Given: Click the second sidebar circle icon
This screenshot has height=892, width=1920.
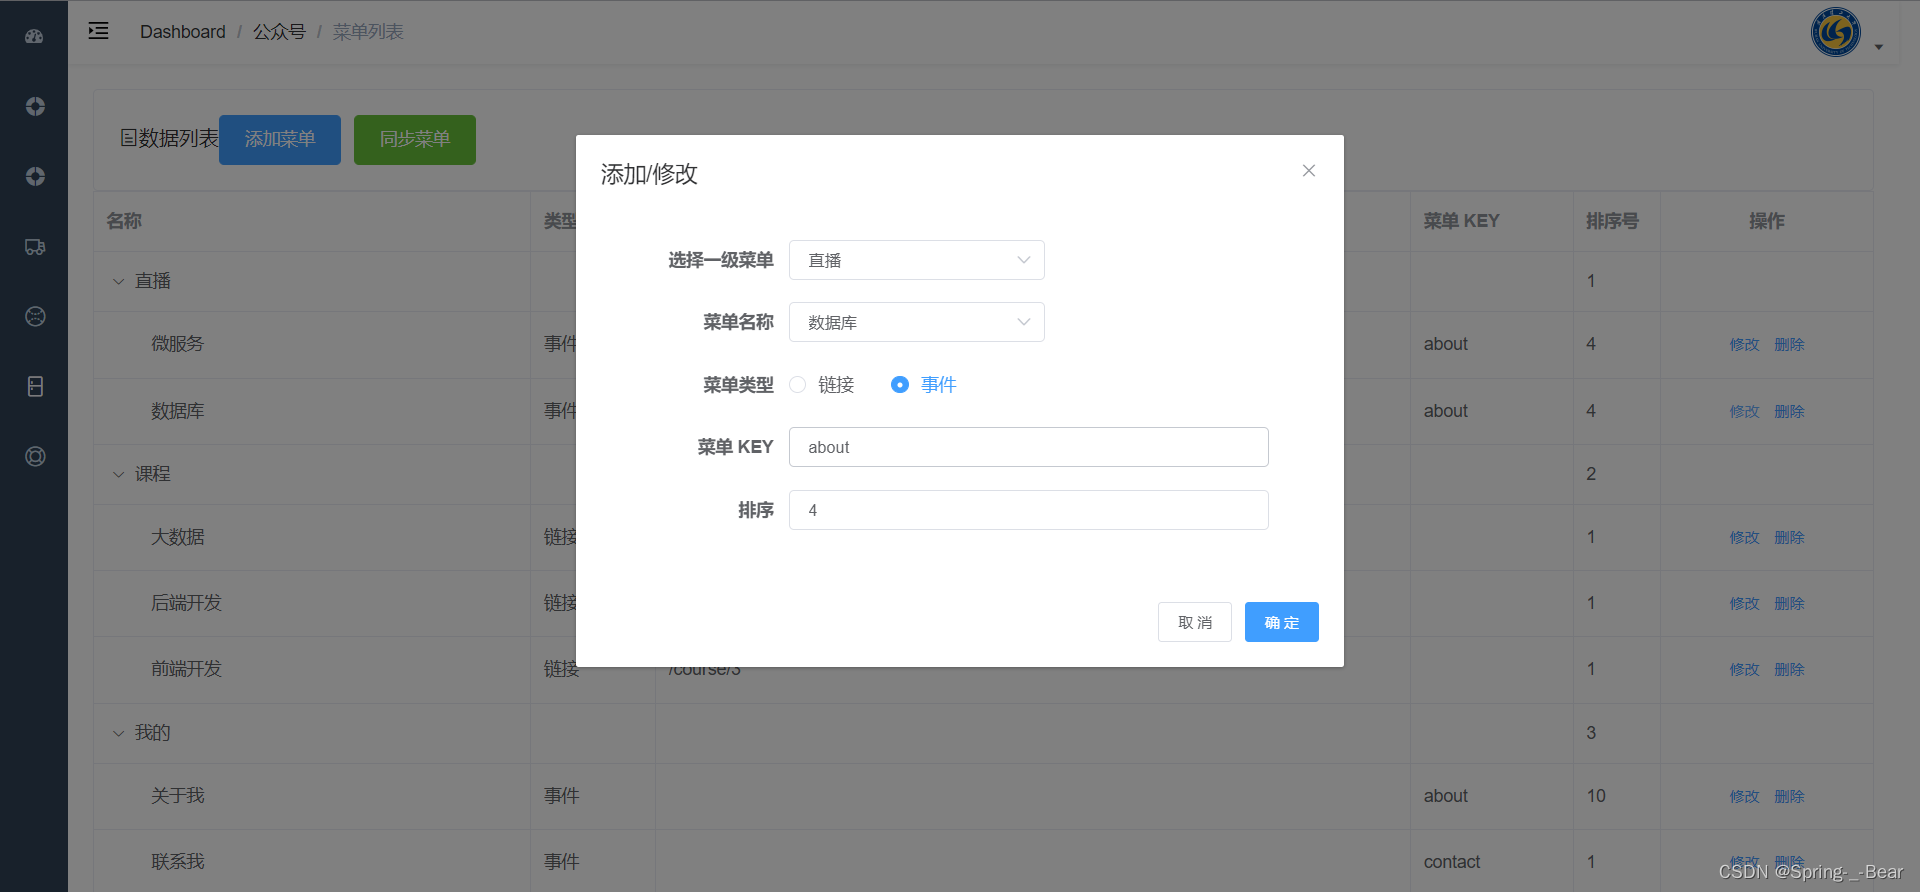Looking at the screenshot, I should tap(35, 106).
